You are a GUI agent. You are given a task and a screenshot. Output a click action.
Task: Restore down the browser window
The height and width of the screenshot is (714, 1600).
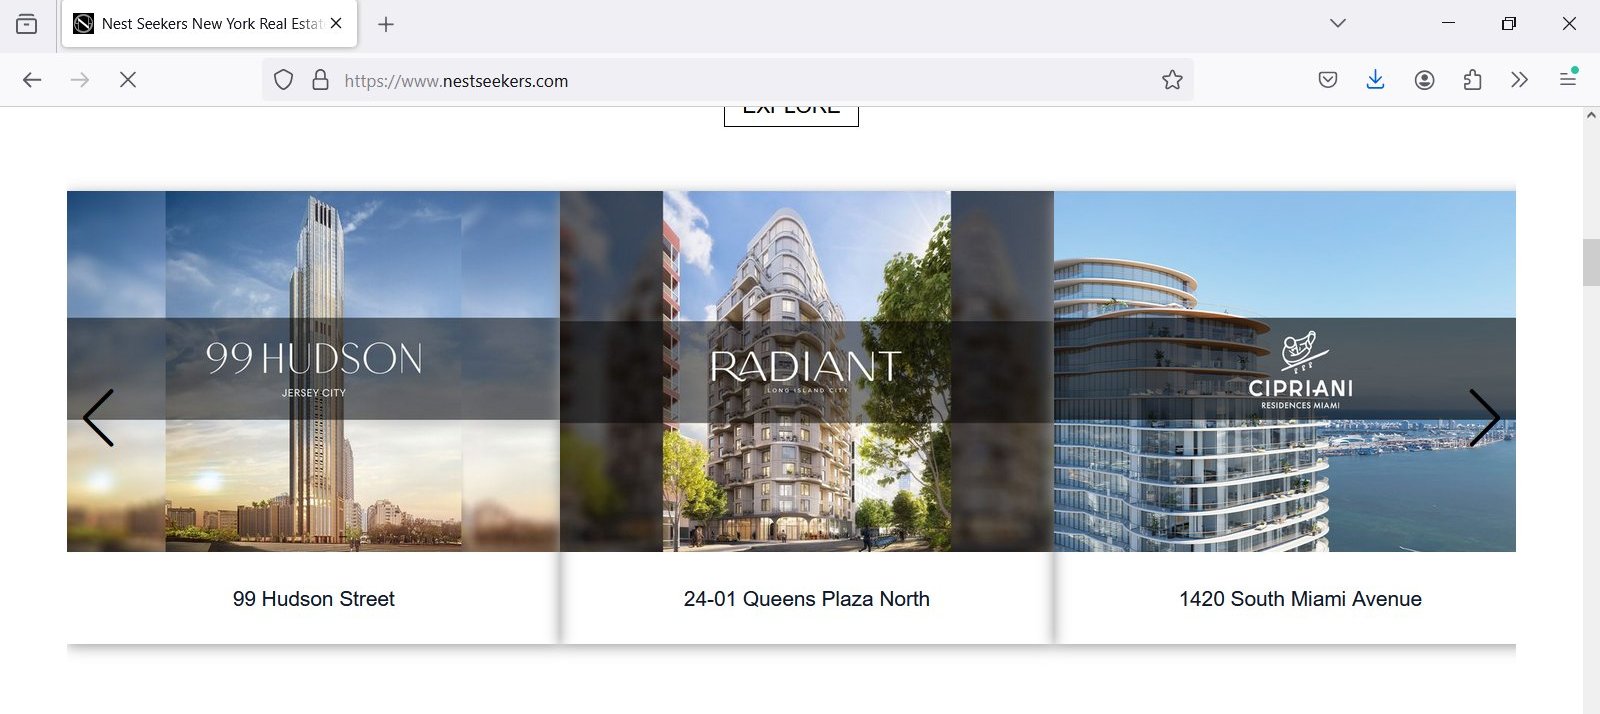(x=1509, y=23)
